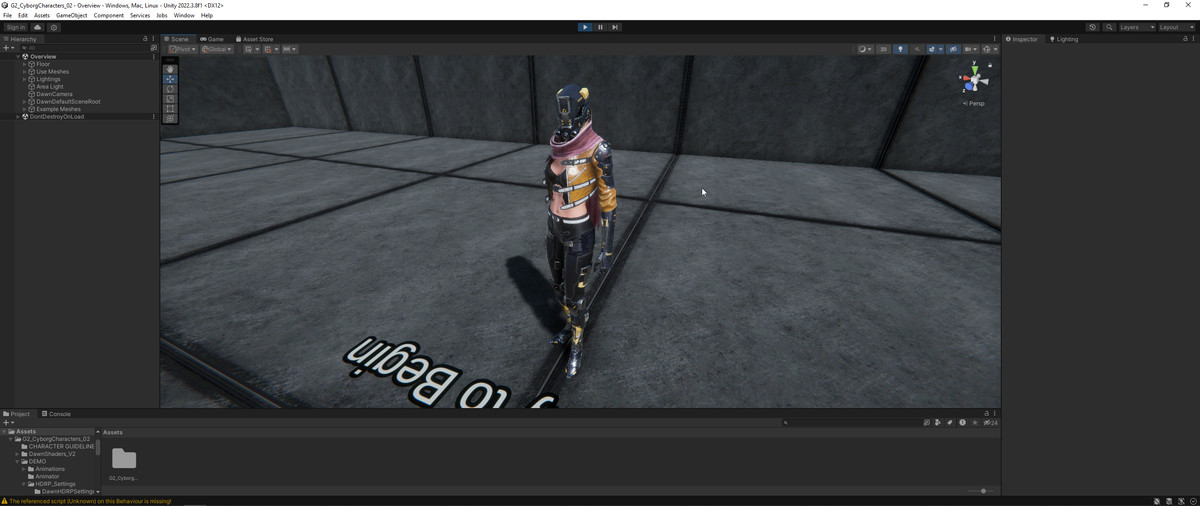Step one frame forward

point(615,27)
